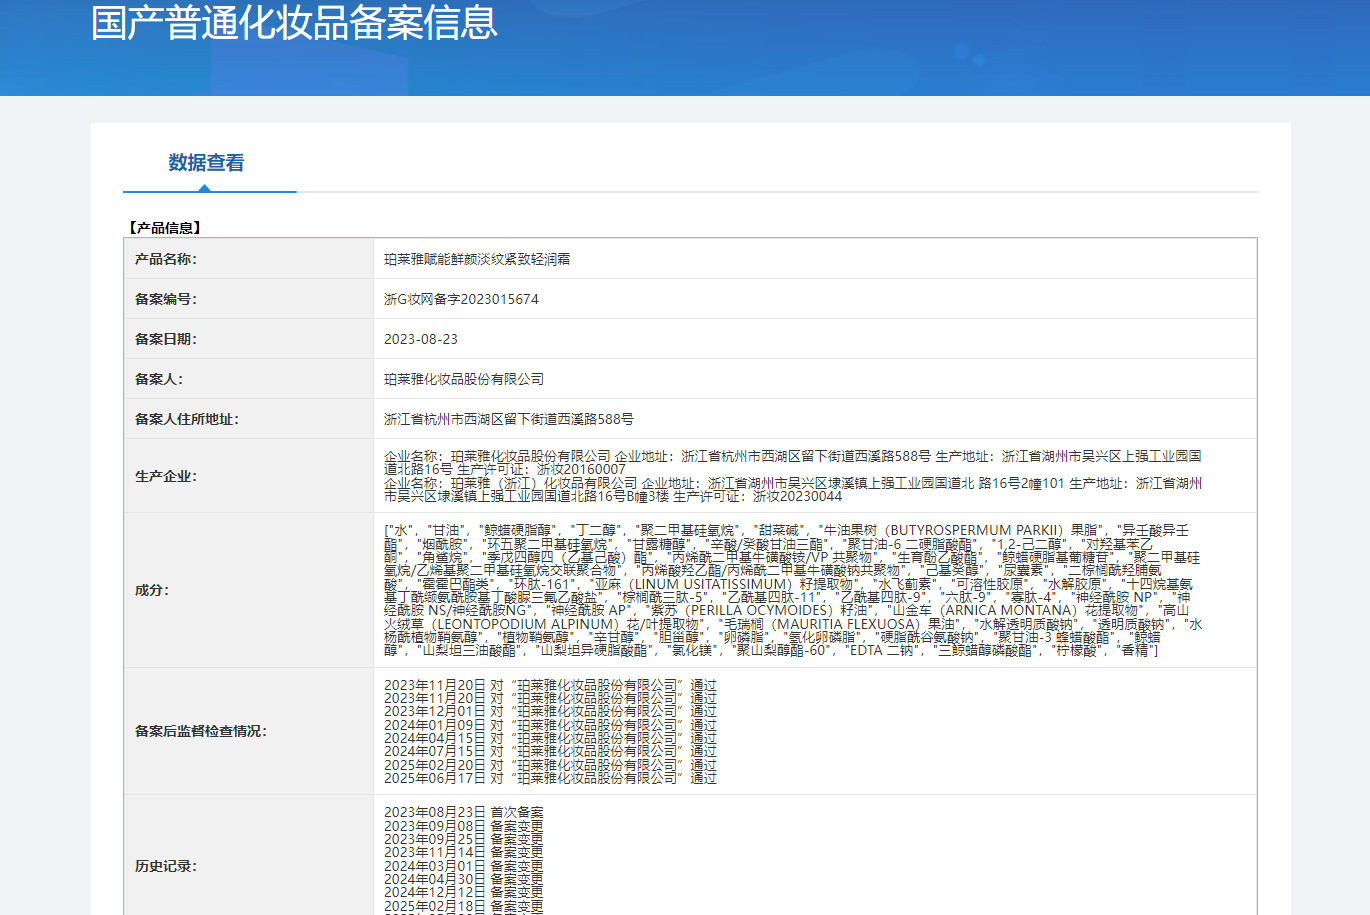Select production license number 浙妆20160007
Screen dimensions: 1370x915
581,469
